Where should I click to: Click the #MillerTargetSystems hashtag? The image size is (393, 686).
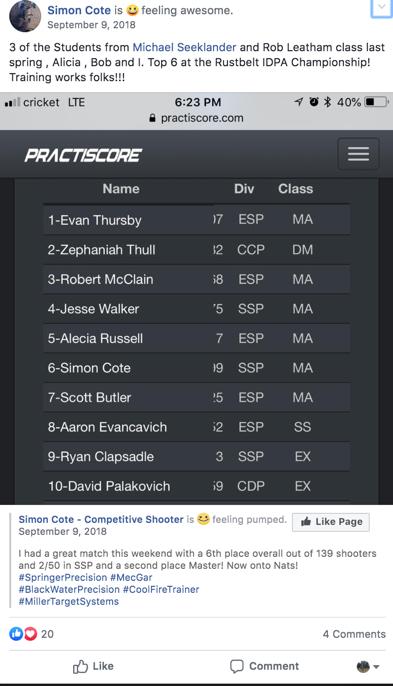coord(69,602)
